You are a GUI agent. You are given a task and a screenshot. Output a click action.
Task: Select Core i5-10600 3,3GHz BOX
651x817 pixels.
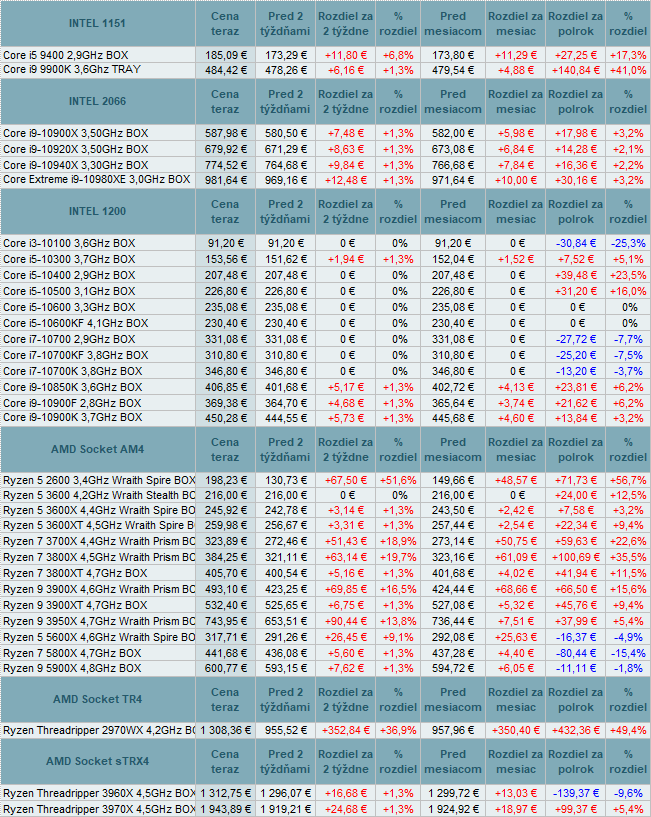[69, 307]
